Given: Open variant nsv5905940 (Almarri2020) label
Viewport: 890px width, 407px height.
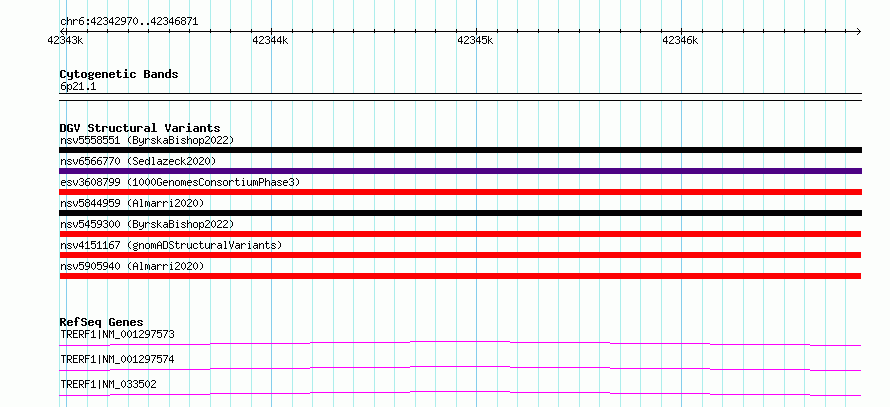Looking at the screenshot, I should pos(132,266).
